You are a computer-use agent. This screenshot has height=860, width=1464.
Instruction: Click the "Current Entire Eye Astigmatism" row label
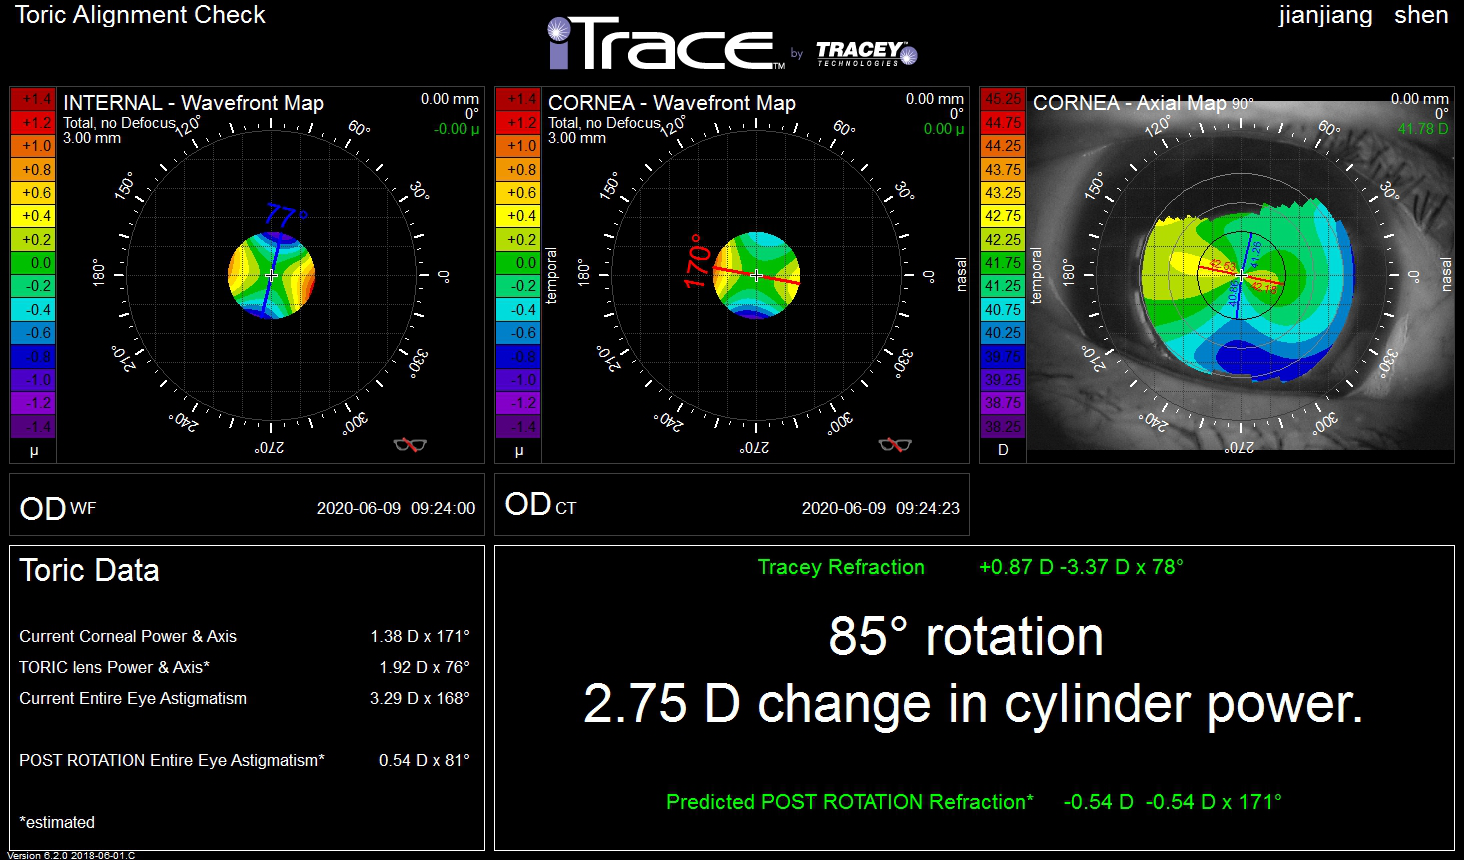click(133, 698)
